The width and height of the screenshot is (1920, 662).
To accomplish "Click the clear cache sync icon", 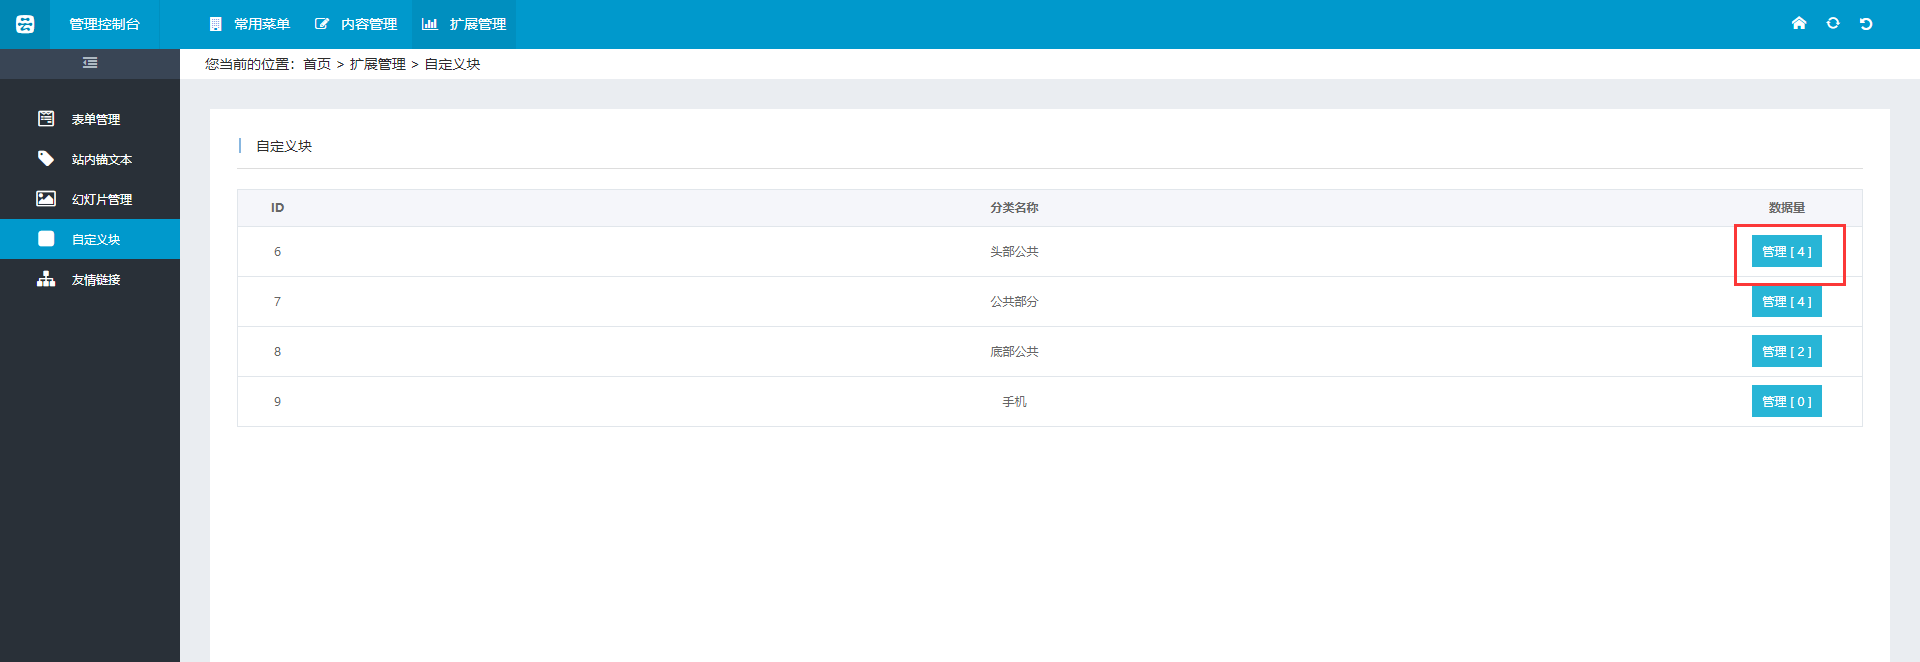I will 1833,23.
